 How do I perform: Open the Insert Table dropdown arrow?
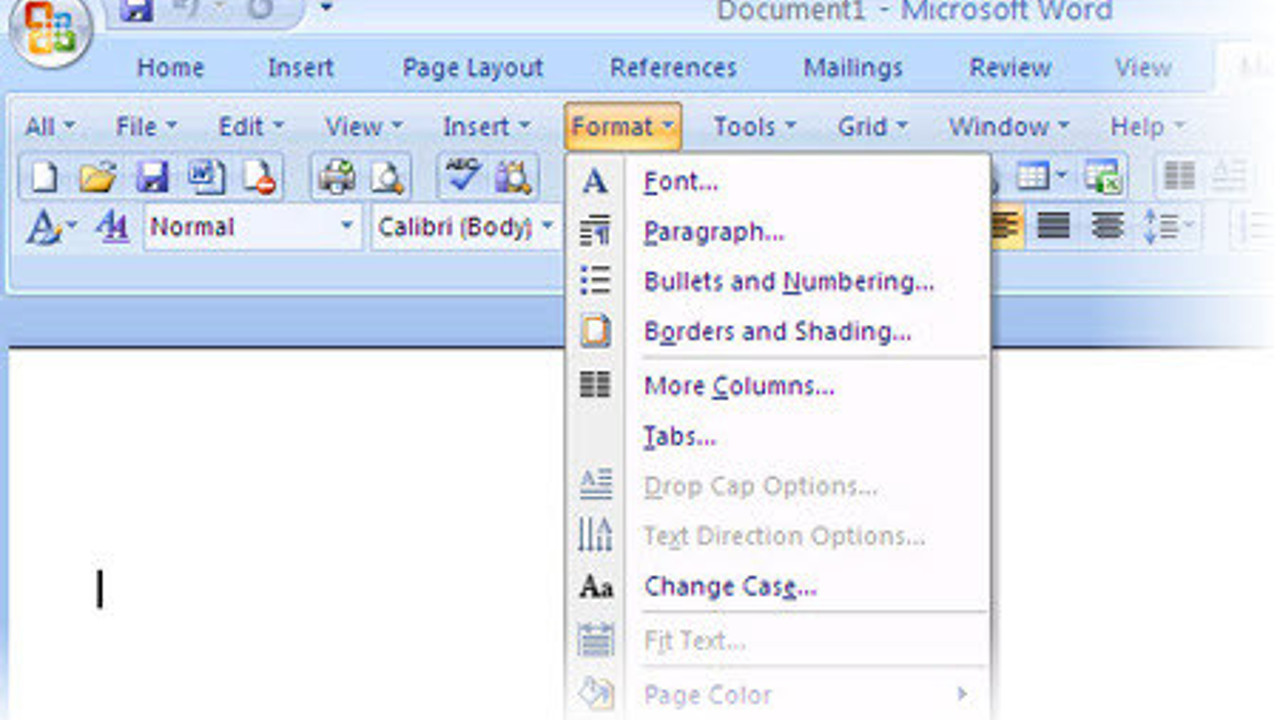pos(1062,177)
